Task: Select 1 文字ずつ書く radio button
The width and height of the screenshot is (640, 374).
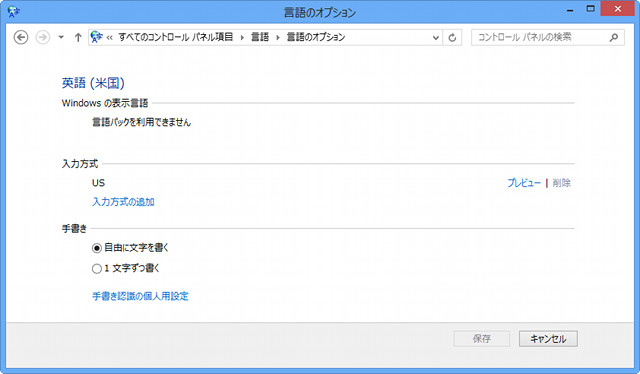Action: pos(97,269)
